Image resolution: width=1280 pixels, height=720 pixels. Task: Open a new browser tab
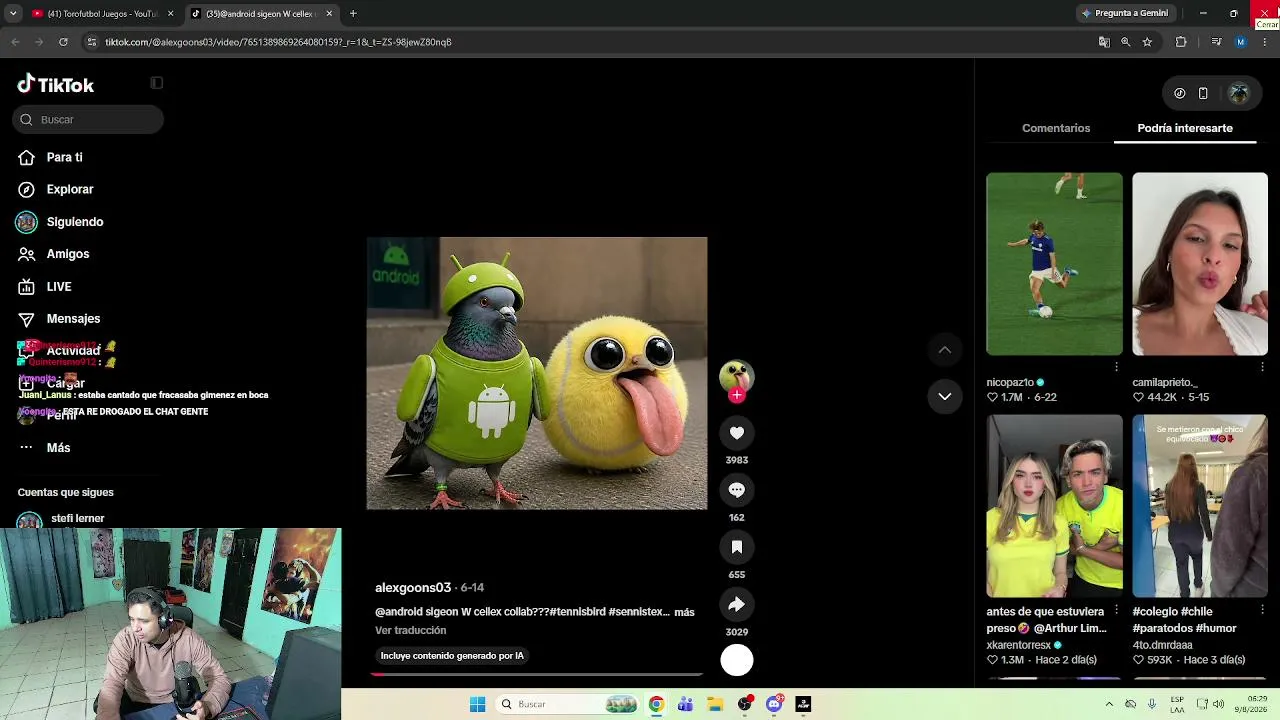point(353,14)
